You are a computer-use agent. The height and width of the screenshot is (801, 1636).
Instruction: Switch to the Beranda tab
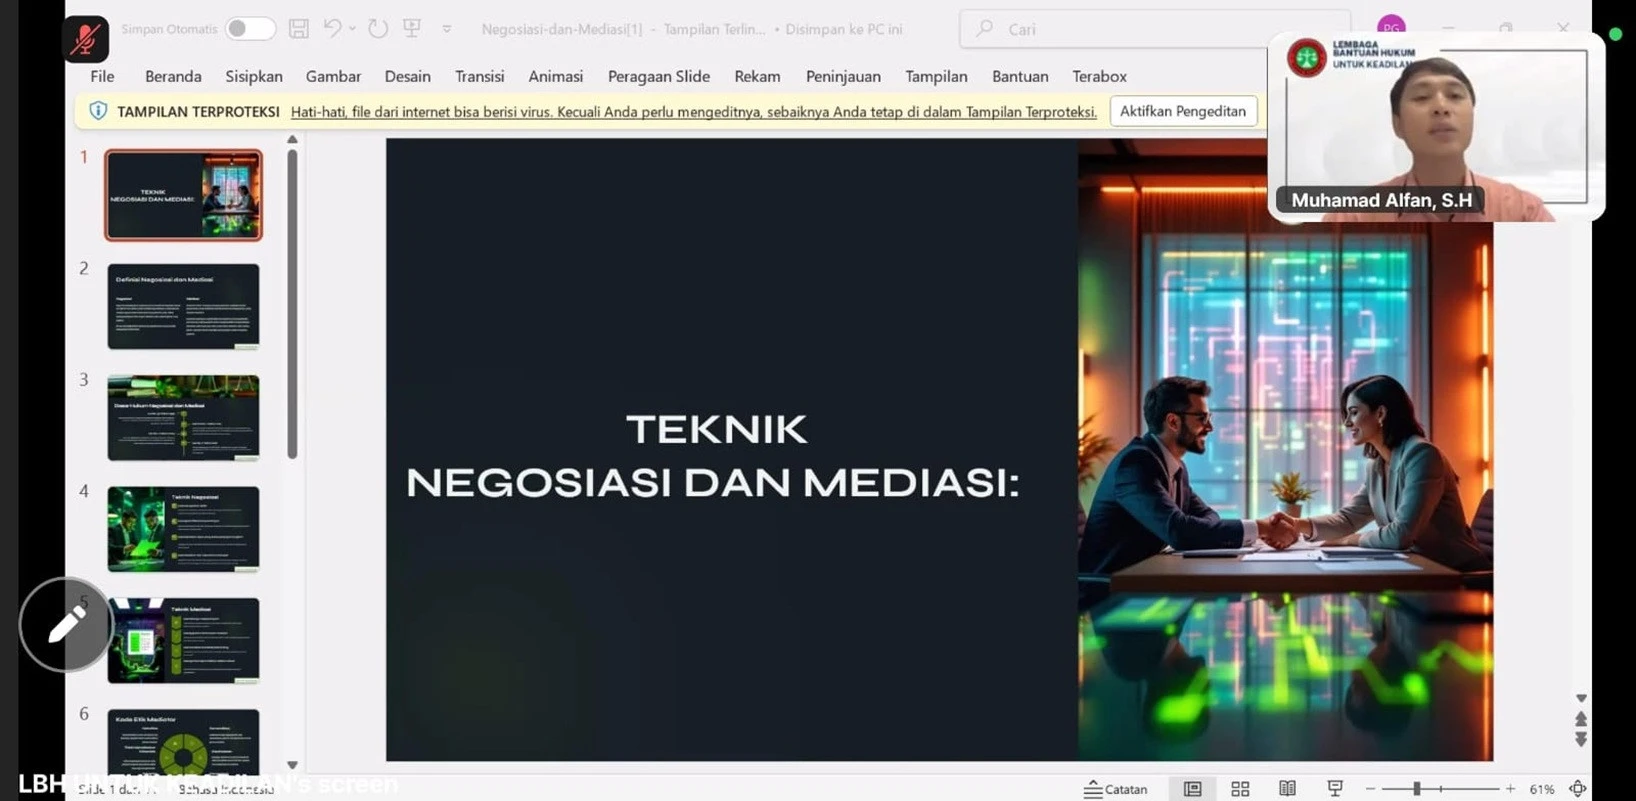173,76
